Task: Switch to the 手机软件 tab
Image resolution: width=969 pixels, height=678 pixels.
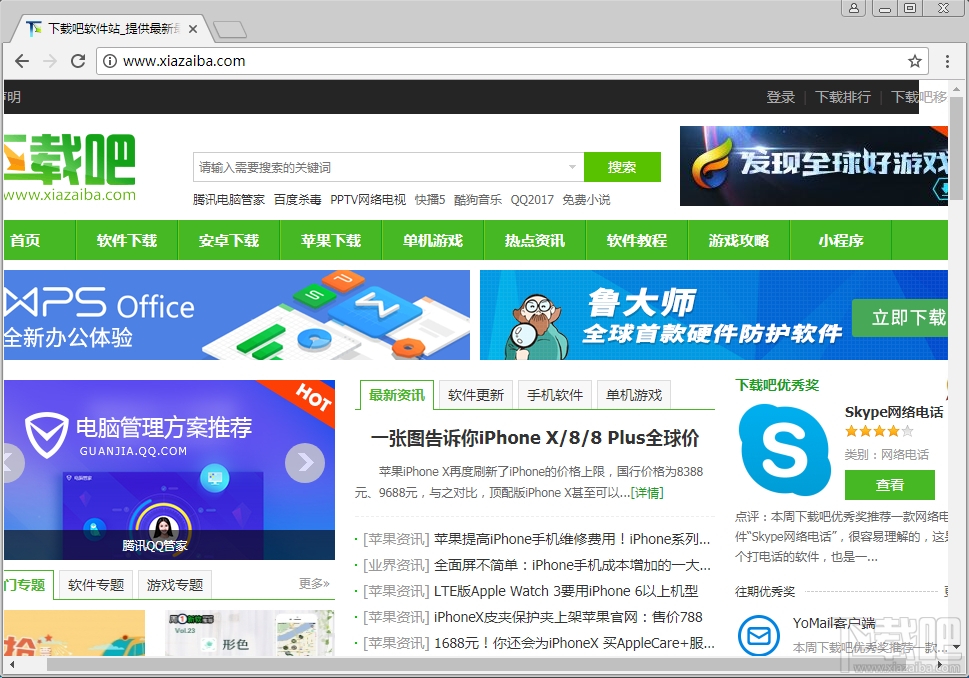Action: [555, 395]
